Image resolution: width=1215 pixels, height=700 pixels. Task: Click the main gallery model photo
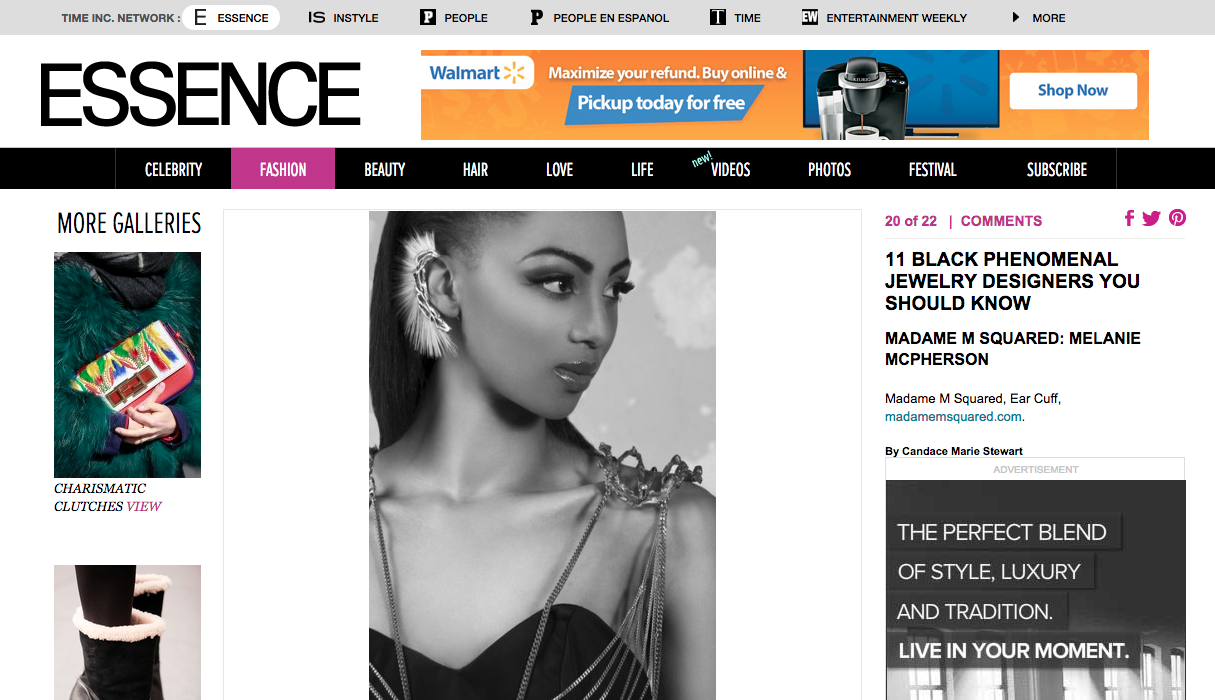point(542,455)
